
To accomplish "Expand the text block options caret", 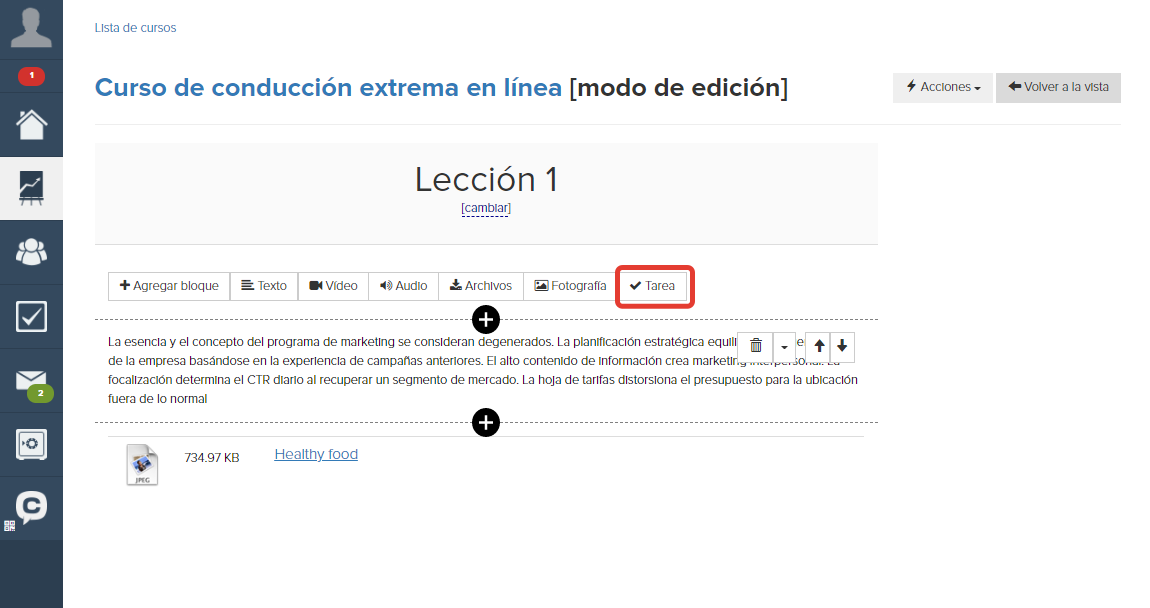I will pyautogui.click(x=784, y=346).
